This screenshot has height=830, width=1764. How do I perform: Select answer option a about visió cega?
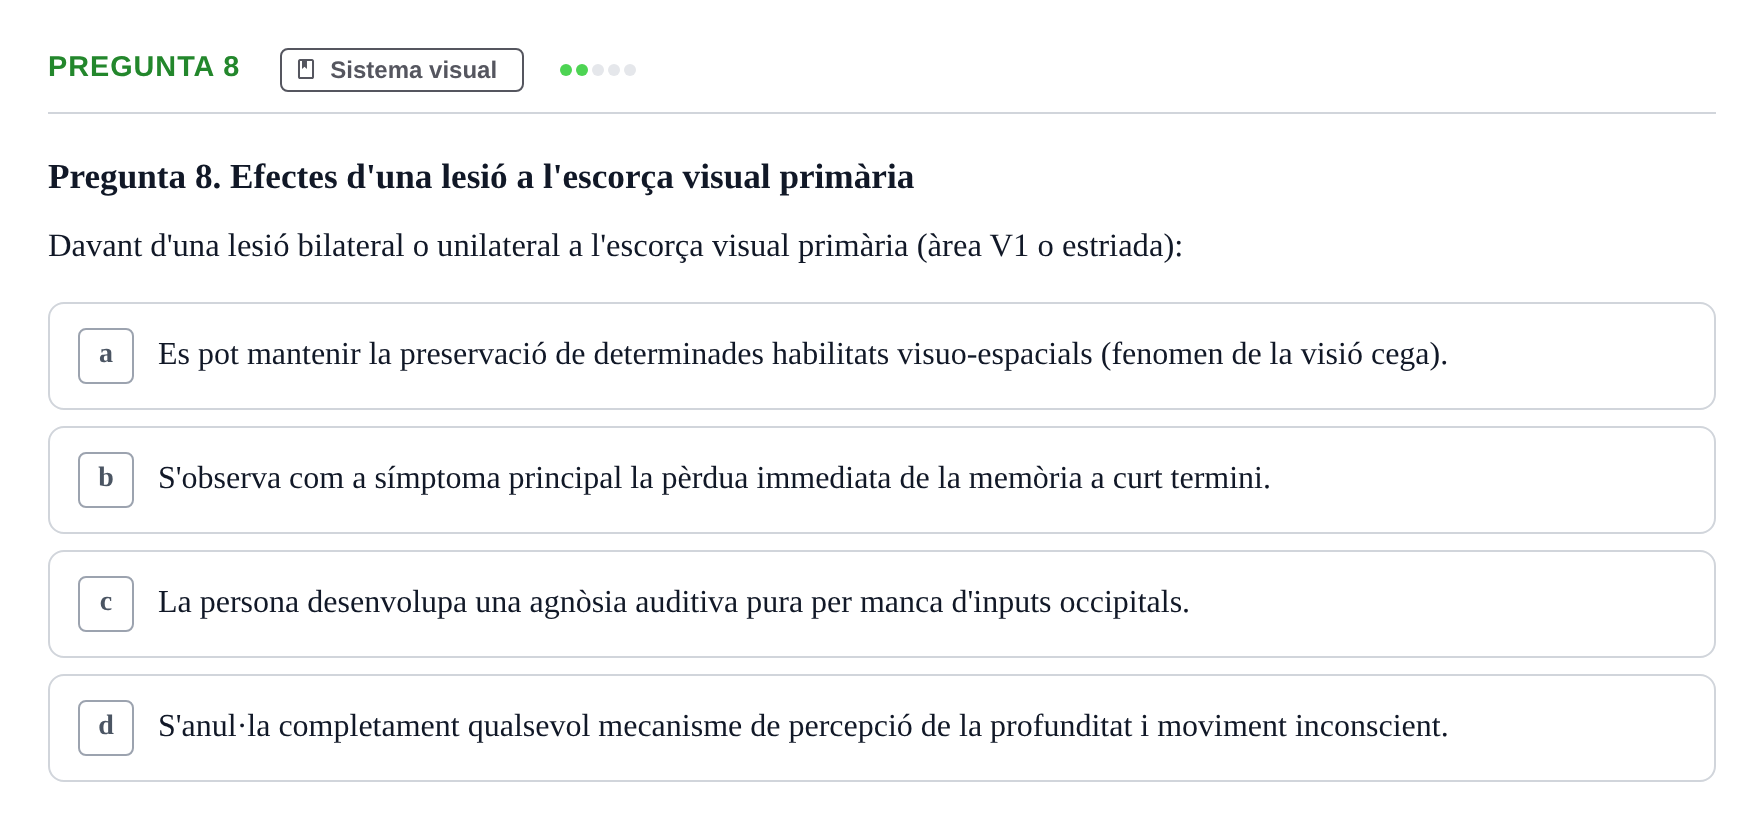click(882, 356)
